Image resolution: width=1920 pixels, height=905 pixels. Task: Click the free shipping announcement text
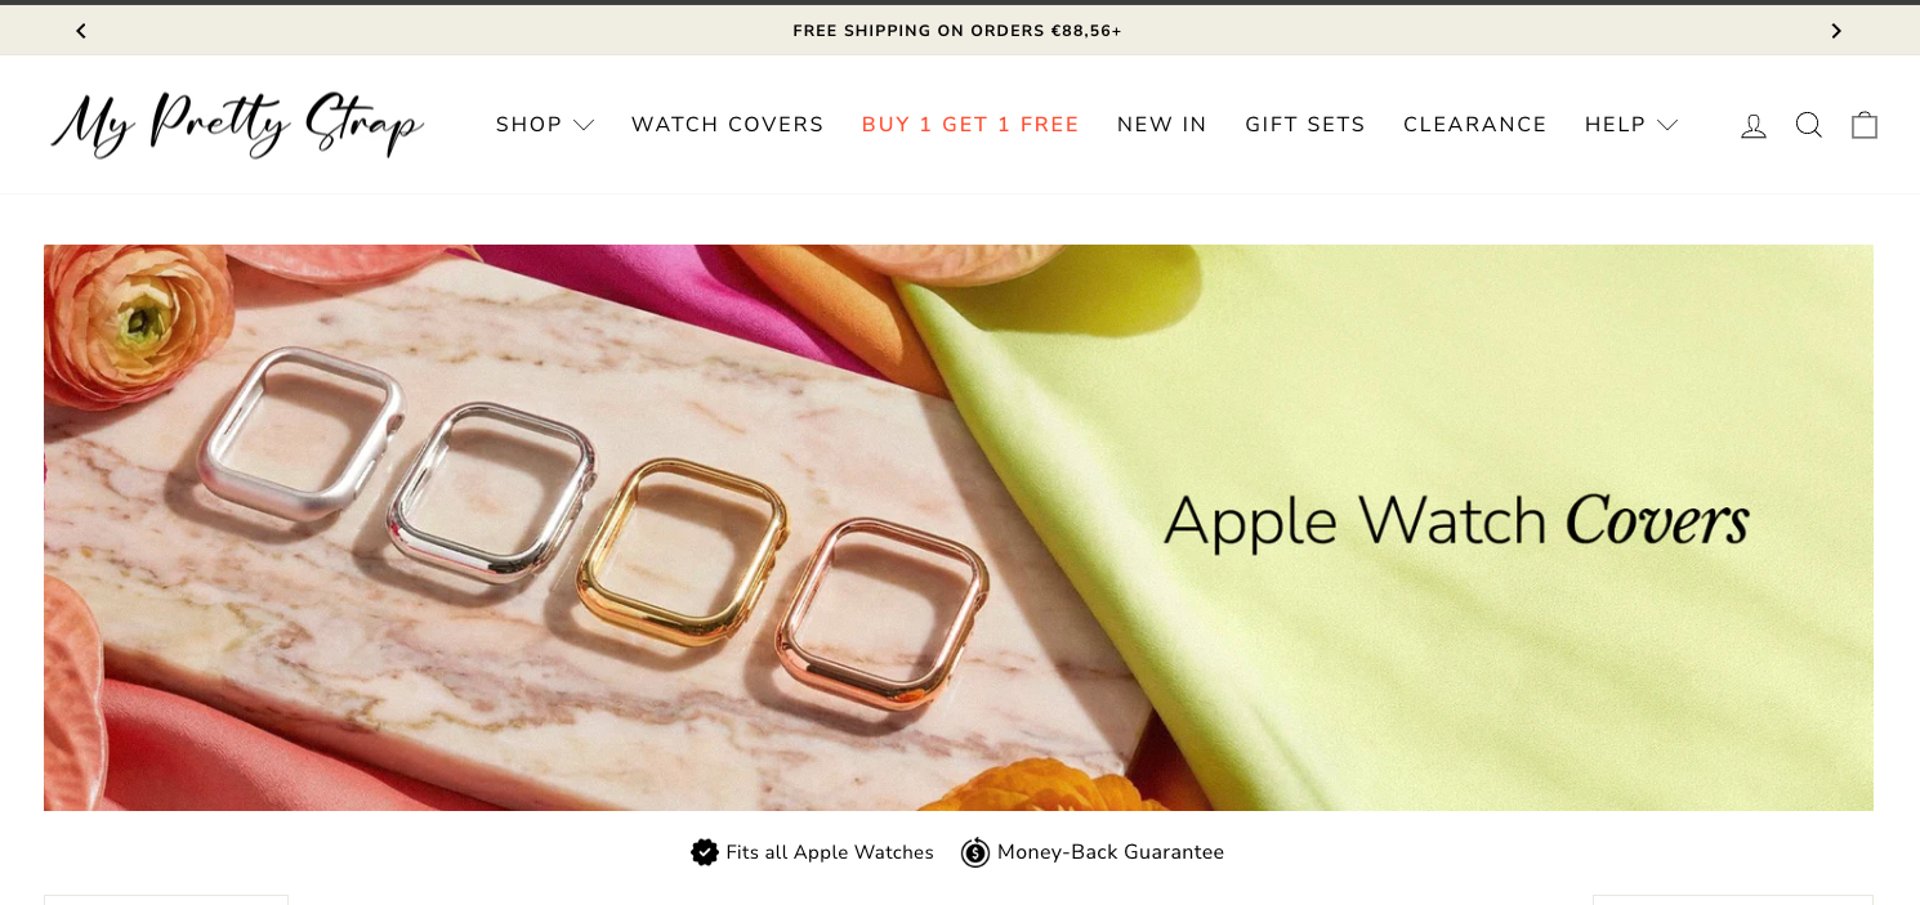[x=957, y=31]
